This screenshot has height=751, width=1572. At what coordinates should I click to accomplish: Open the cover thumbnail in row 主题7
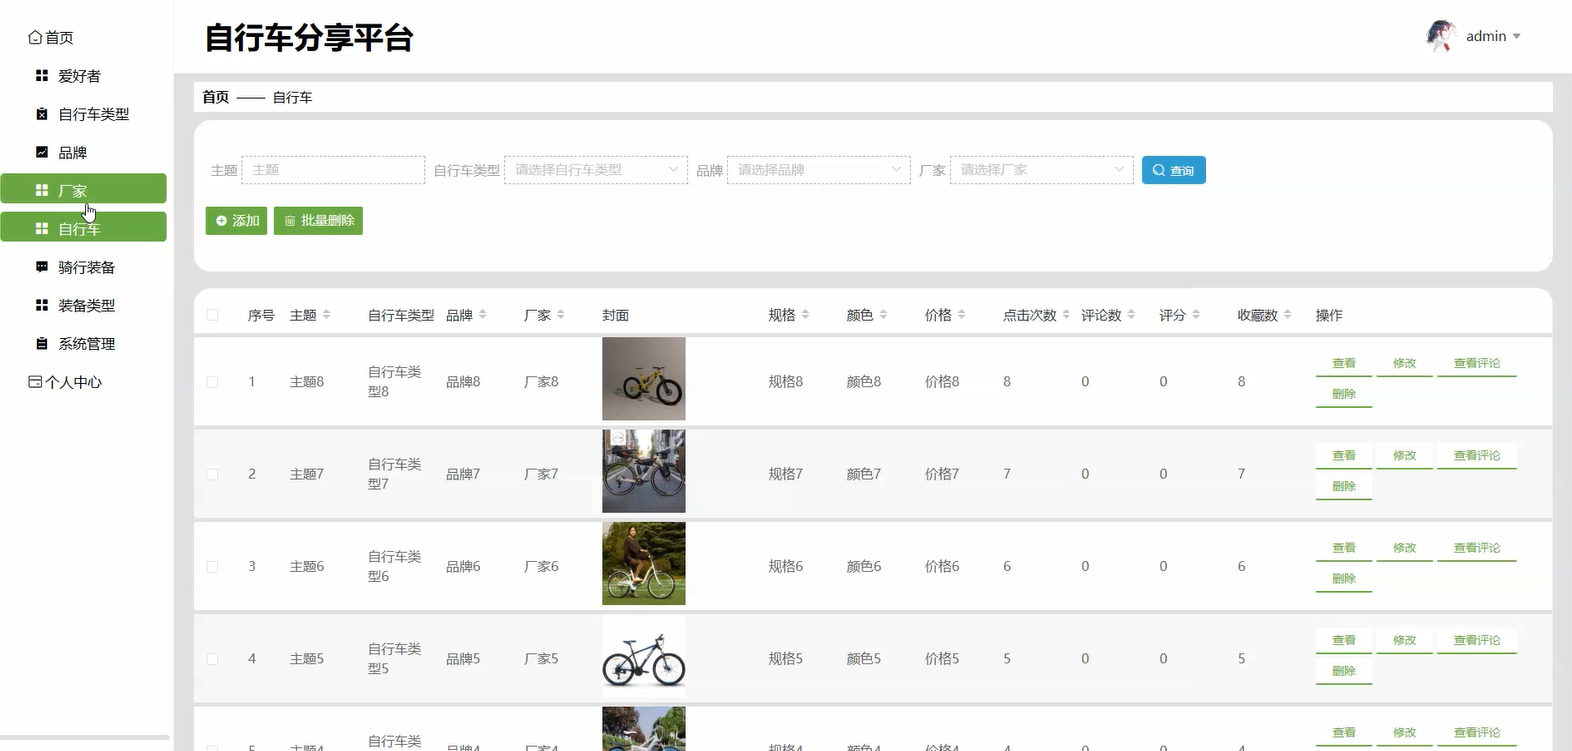point(644,471)
